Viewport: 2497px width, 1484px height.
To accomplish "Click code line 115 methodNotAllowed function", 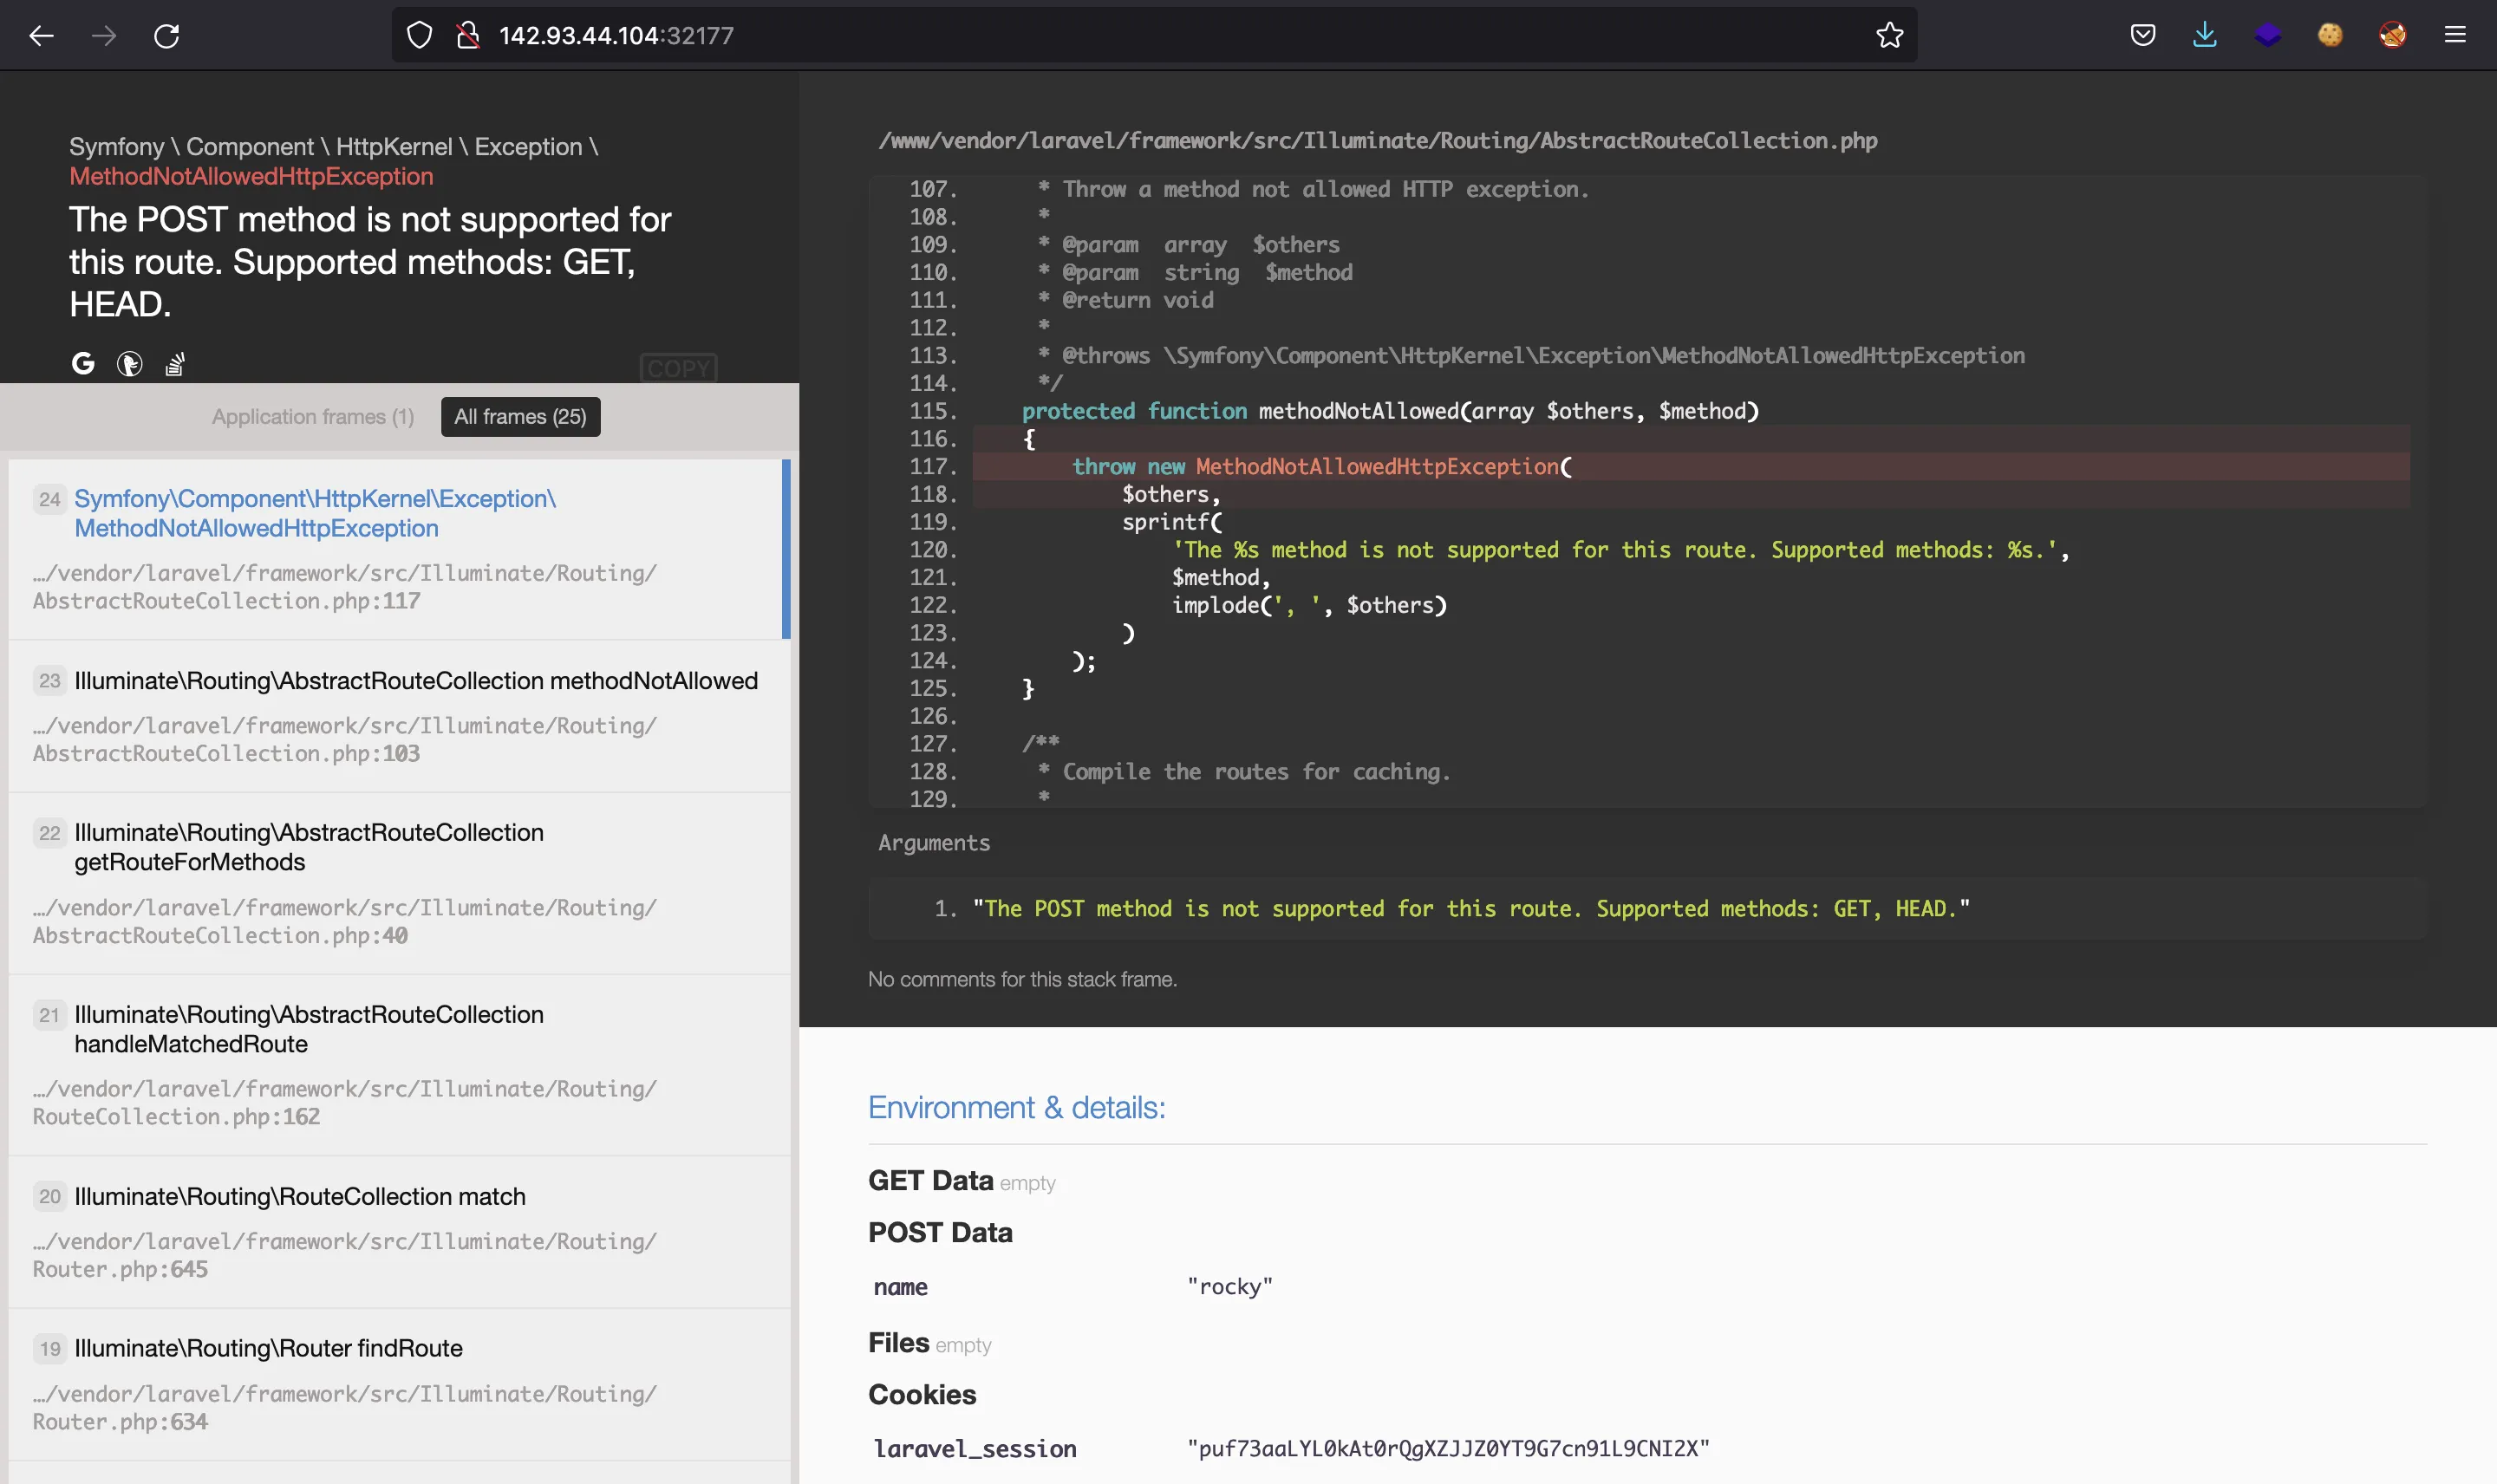I will click(1390, 411).
